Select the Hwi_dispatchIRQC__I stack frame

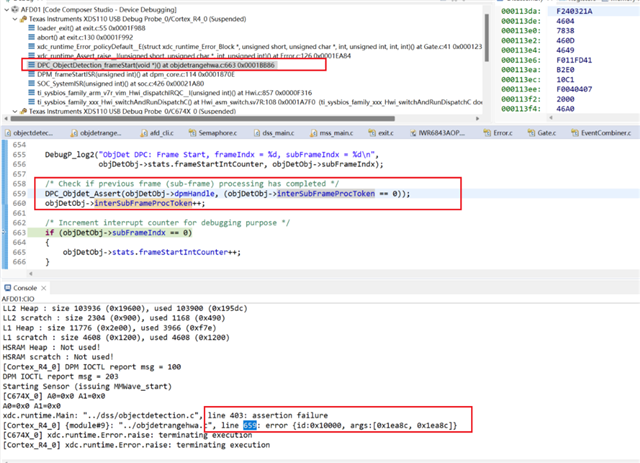point(174,93)
